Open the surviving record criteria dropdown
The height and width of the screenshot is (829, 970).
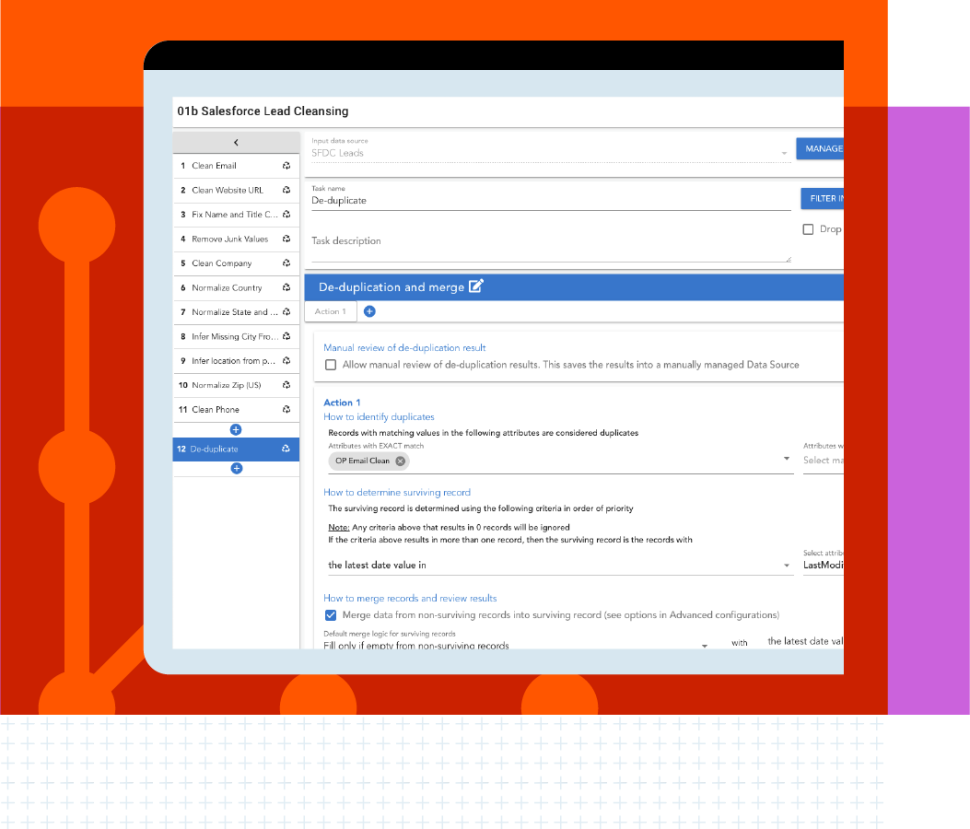pyautogui.click(x=786, y=563)
